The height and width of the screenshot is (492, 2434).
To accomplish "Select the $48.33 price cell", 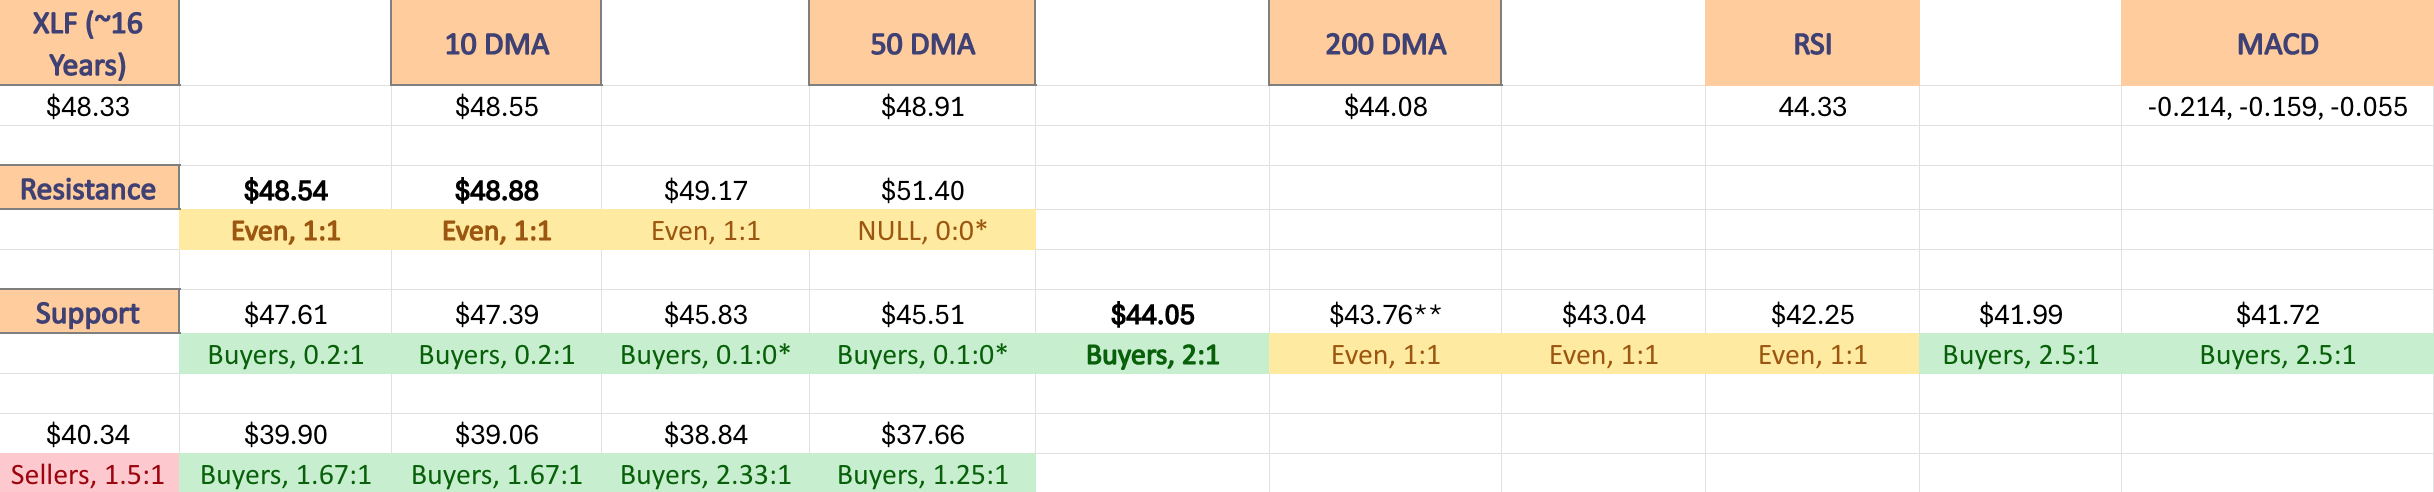I will [x=89, y=106].
